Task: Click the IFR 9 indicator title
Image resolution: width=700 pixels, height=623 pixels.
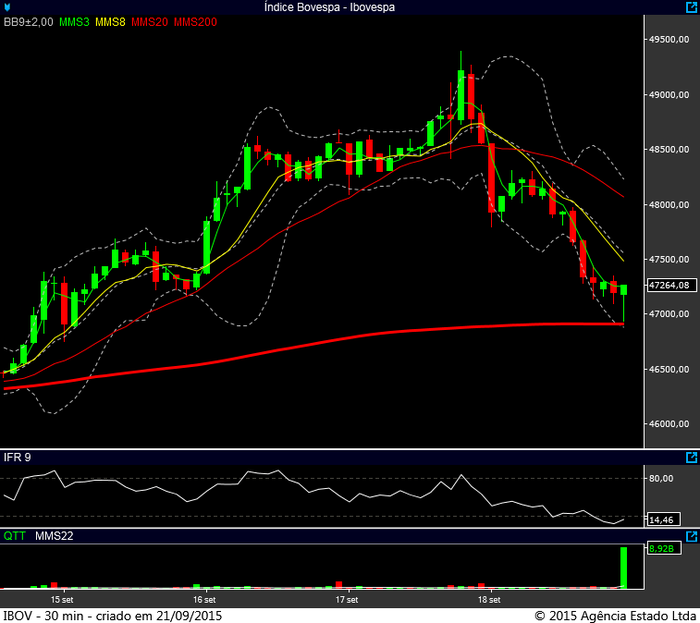Action: point(18,457)
